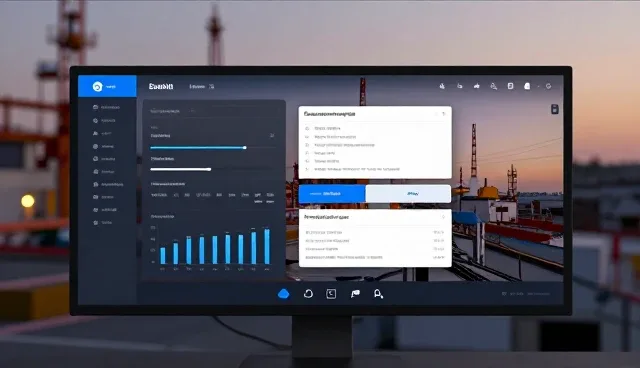Click the floppy disk save icon below the top toolbar
640x368 pixels.
pos(555,109)
